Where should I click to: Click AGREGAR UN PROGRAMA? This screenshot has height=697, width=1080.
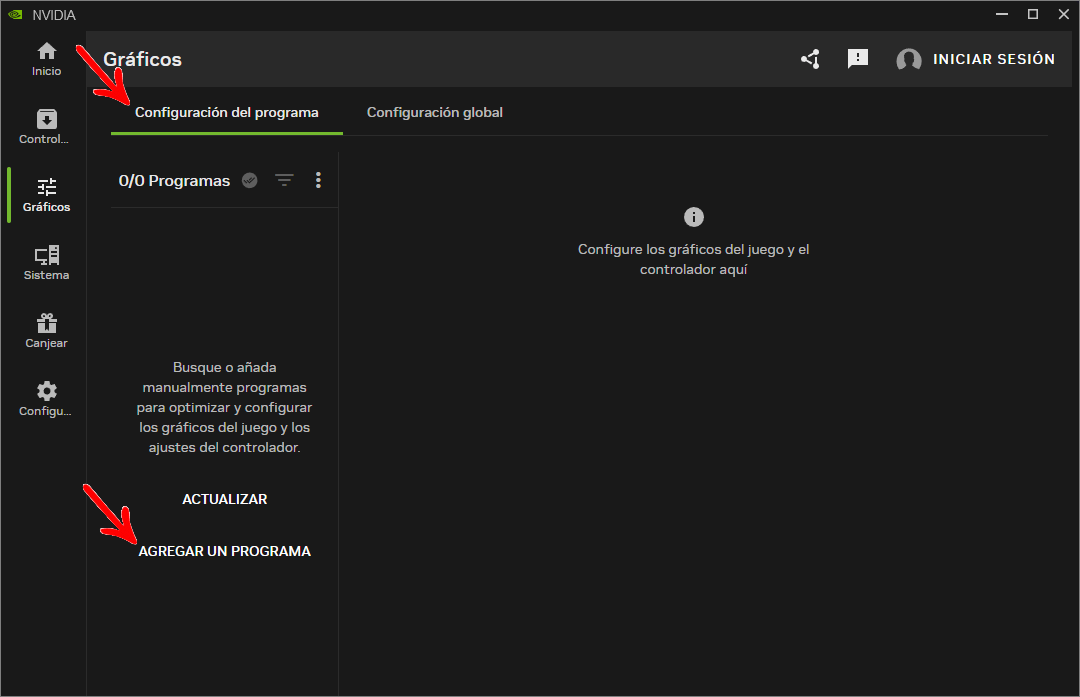click(225, 551)
